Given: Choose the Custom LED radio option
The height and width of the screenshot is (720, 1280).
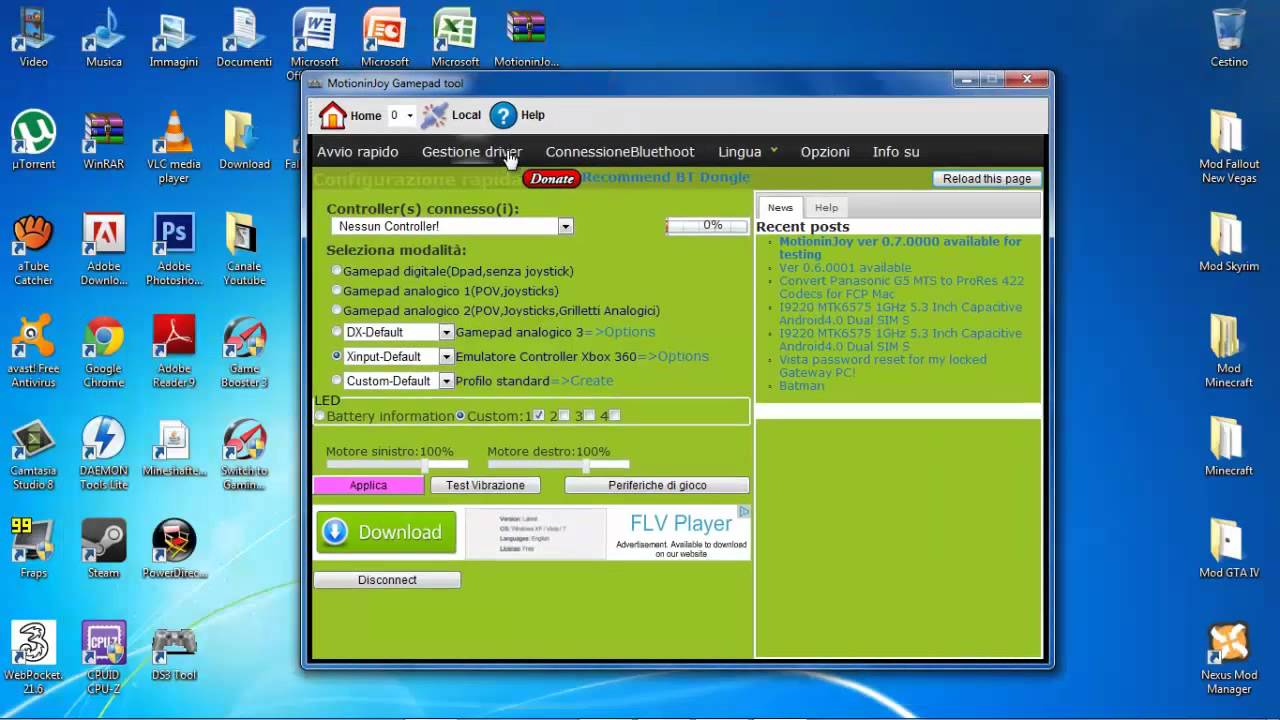Looking at the screenshot, I should 460,416.
